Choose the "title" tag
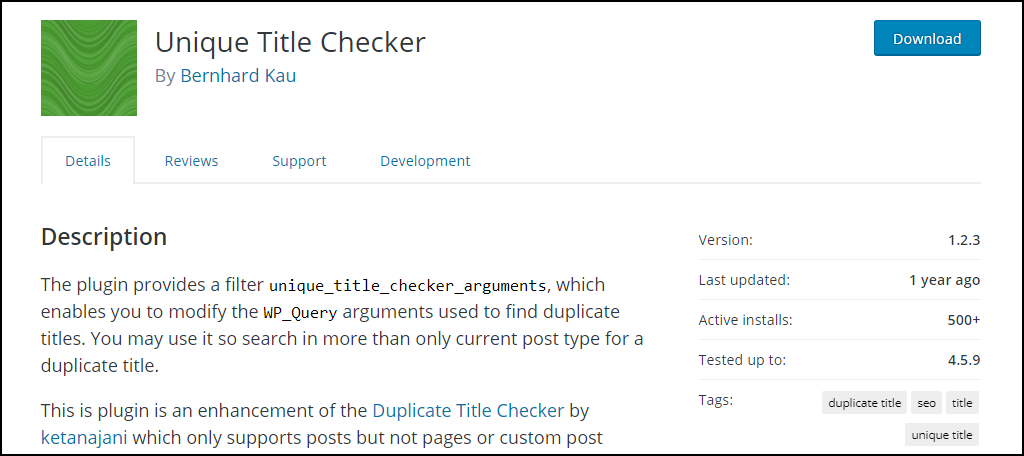This screenshot has width=1024, height=456. pos(962,403)
